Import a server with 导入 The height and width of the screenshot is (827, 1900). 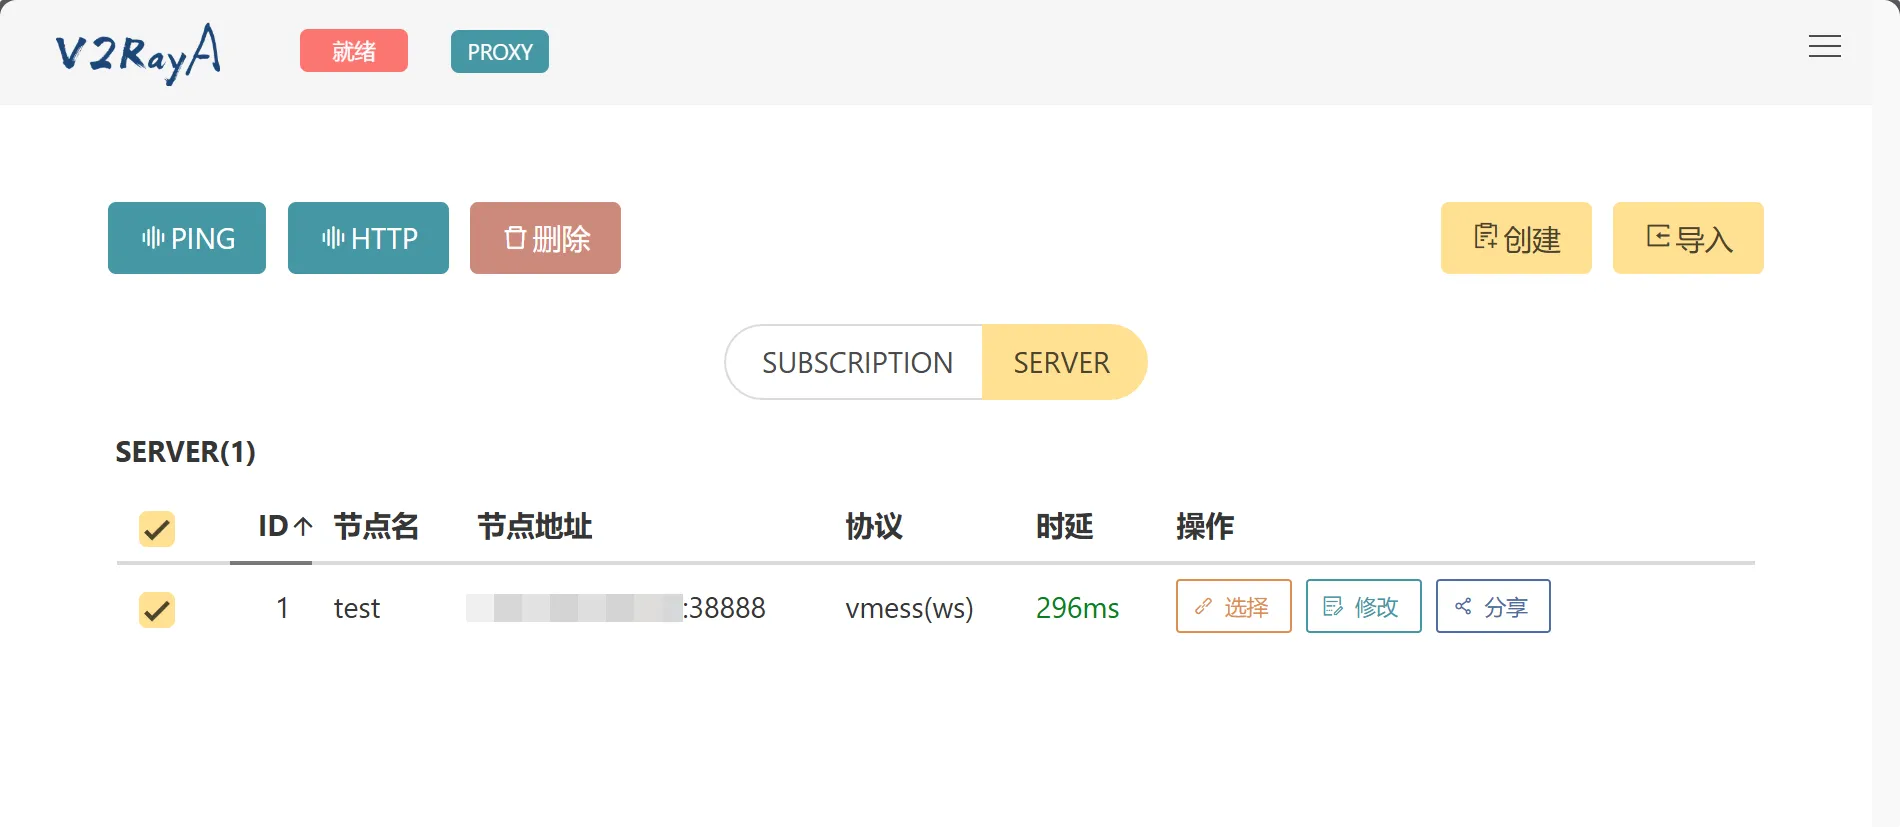[1688, 238]
